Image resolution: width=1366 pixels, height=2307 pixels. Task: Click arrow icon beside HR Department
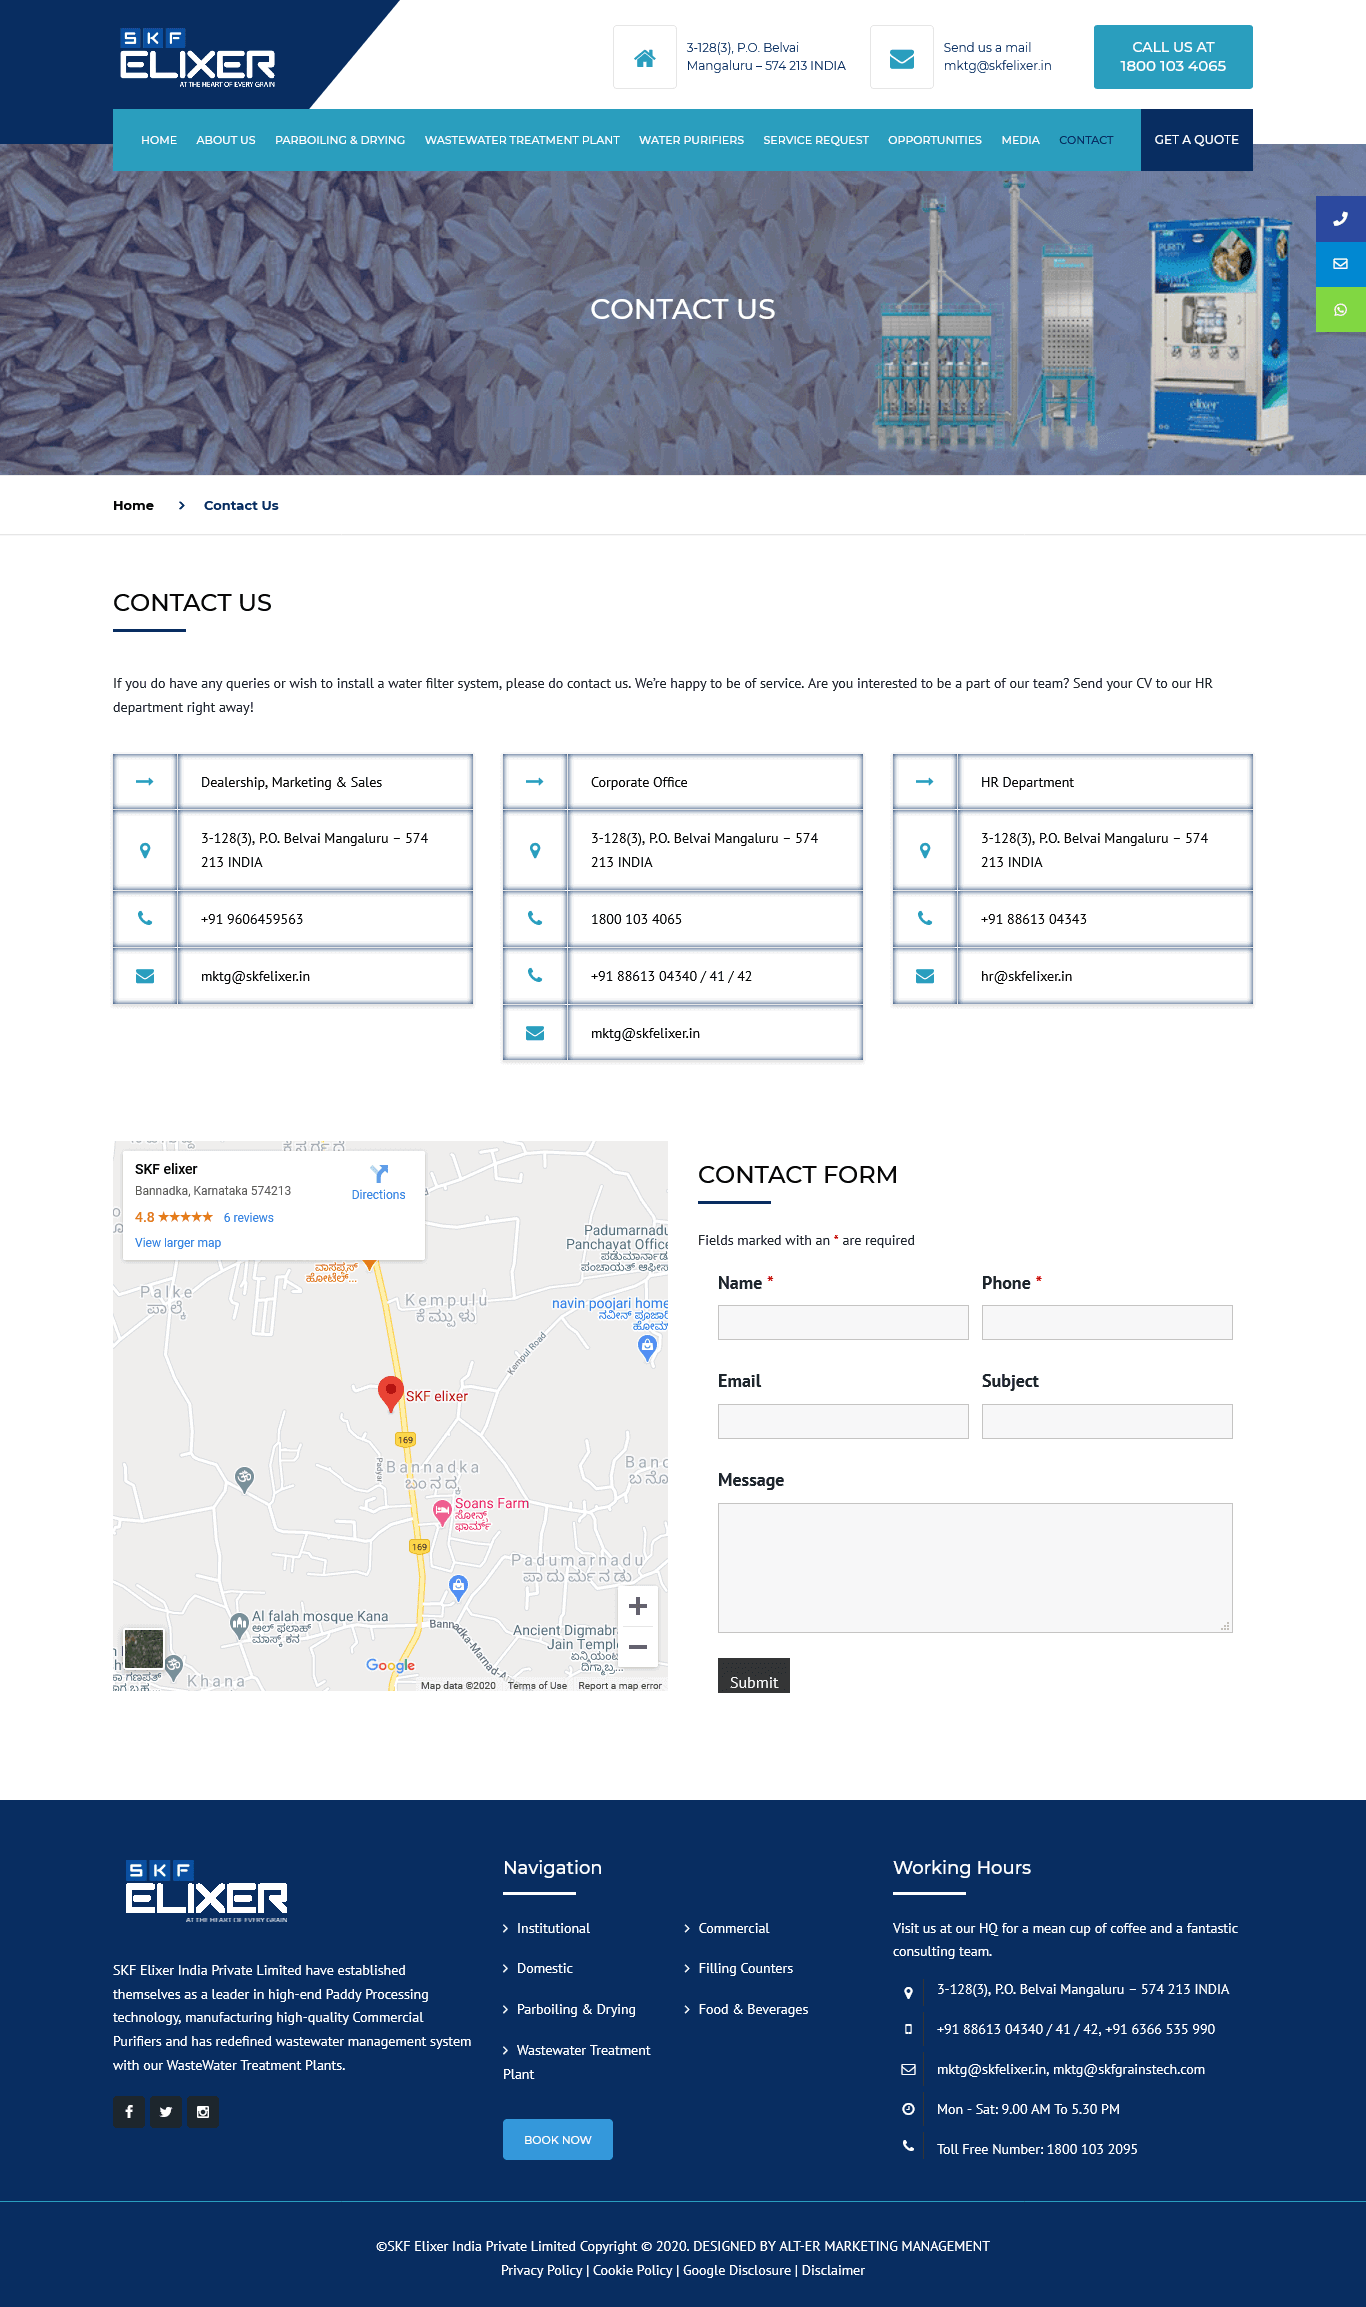click(x=925, y=782)
